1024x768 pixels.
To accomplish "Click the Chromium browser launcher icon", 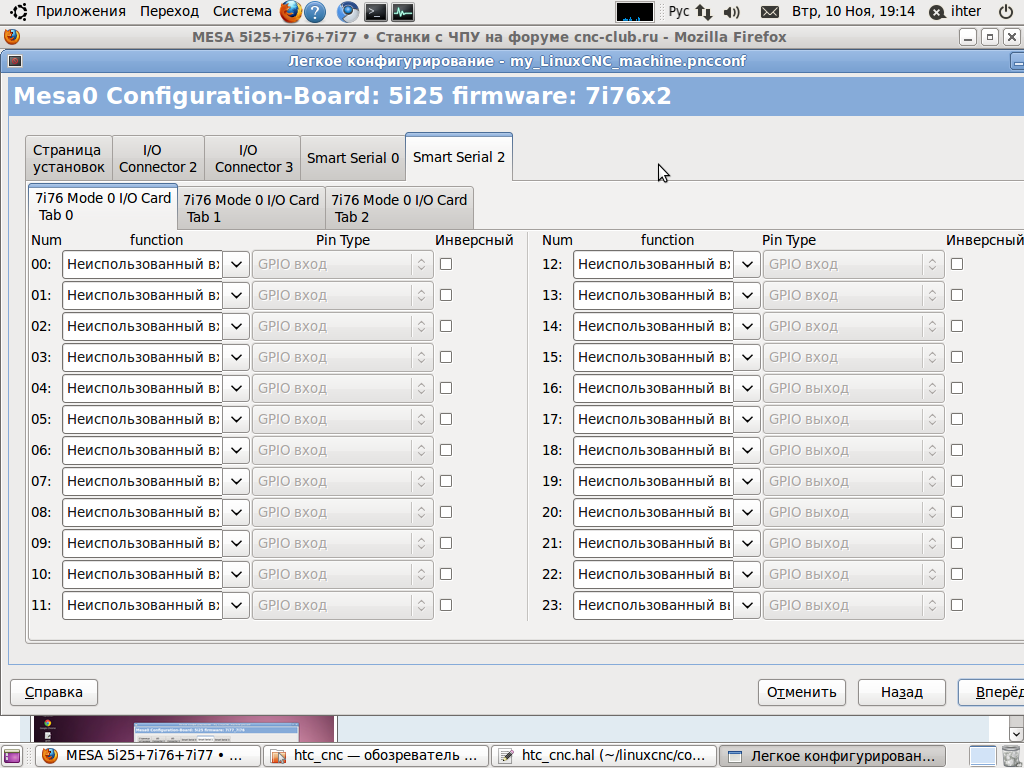I will click(x=347, y=12).
